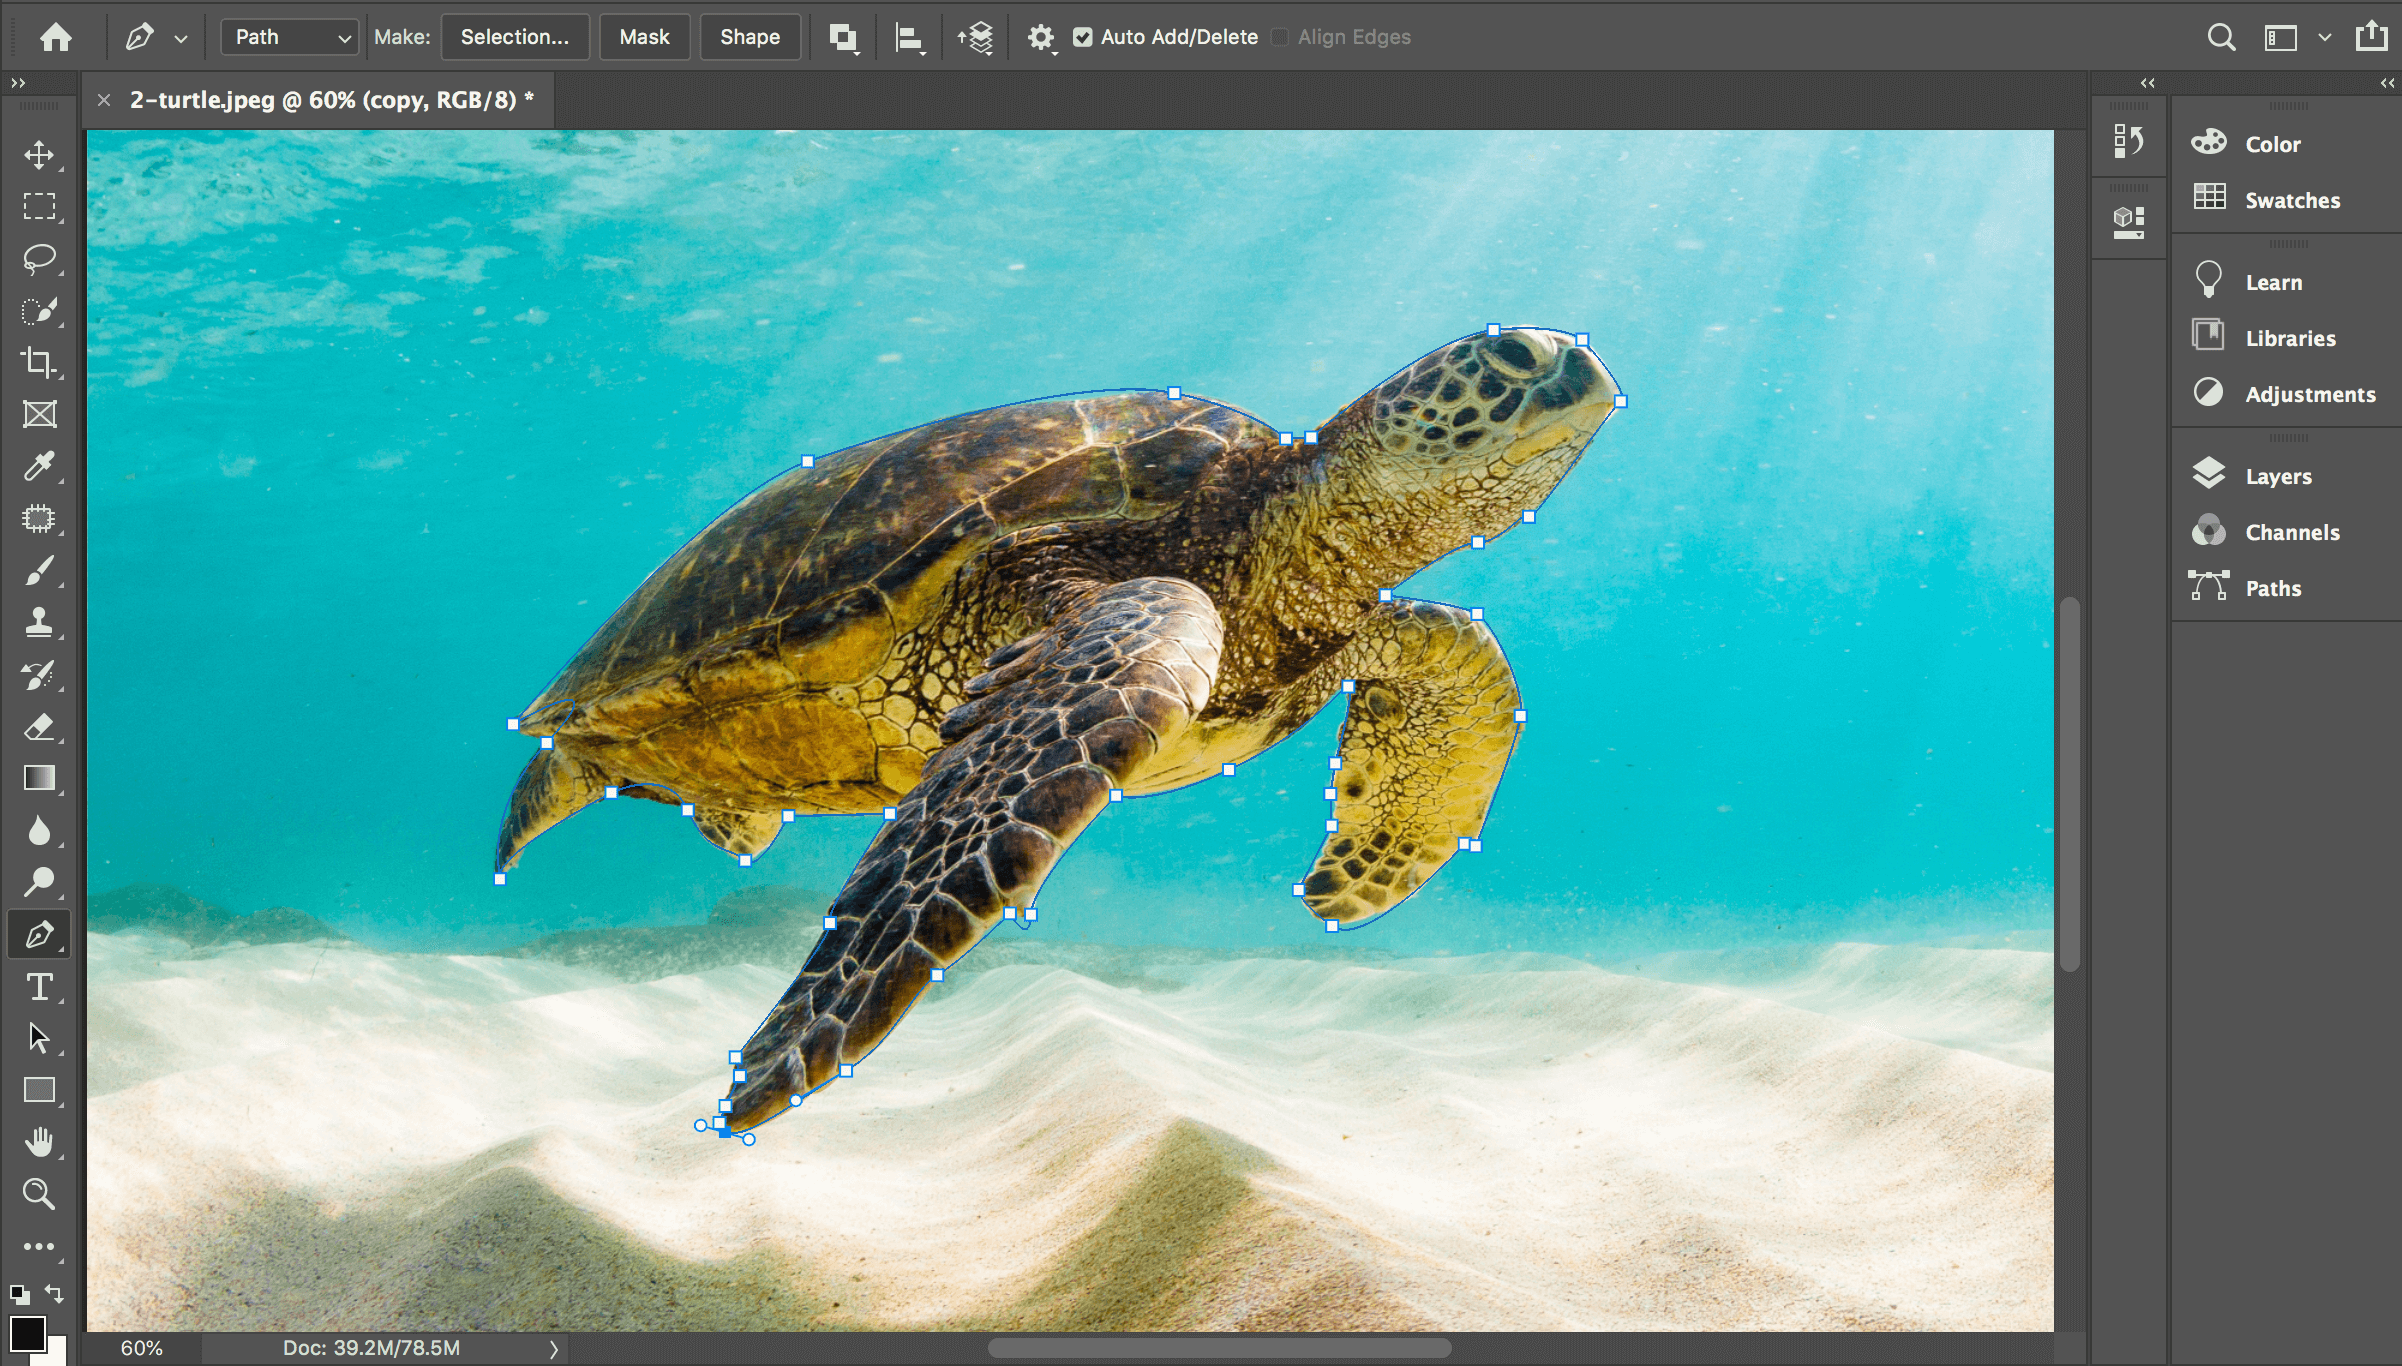Select the Rectangular Marquee tool
2402x1366 pixels.
(x=39, y=206)
